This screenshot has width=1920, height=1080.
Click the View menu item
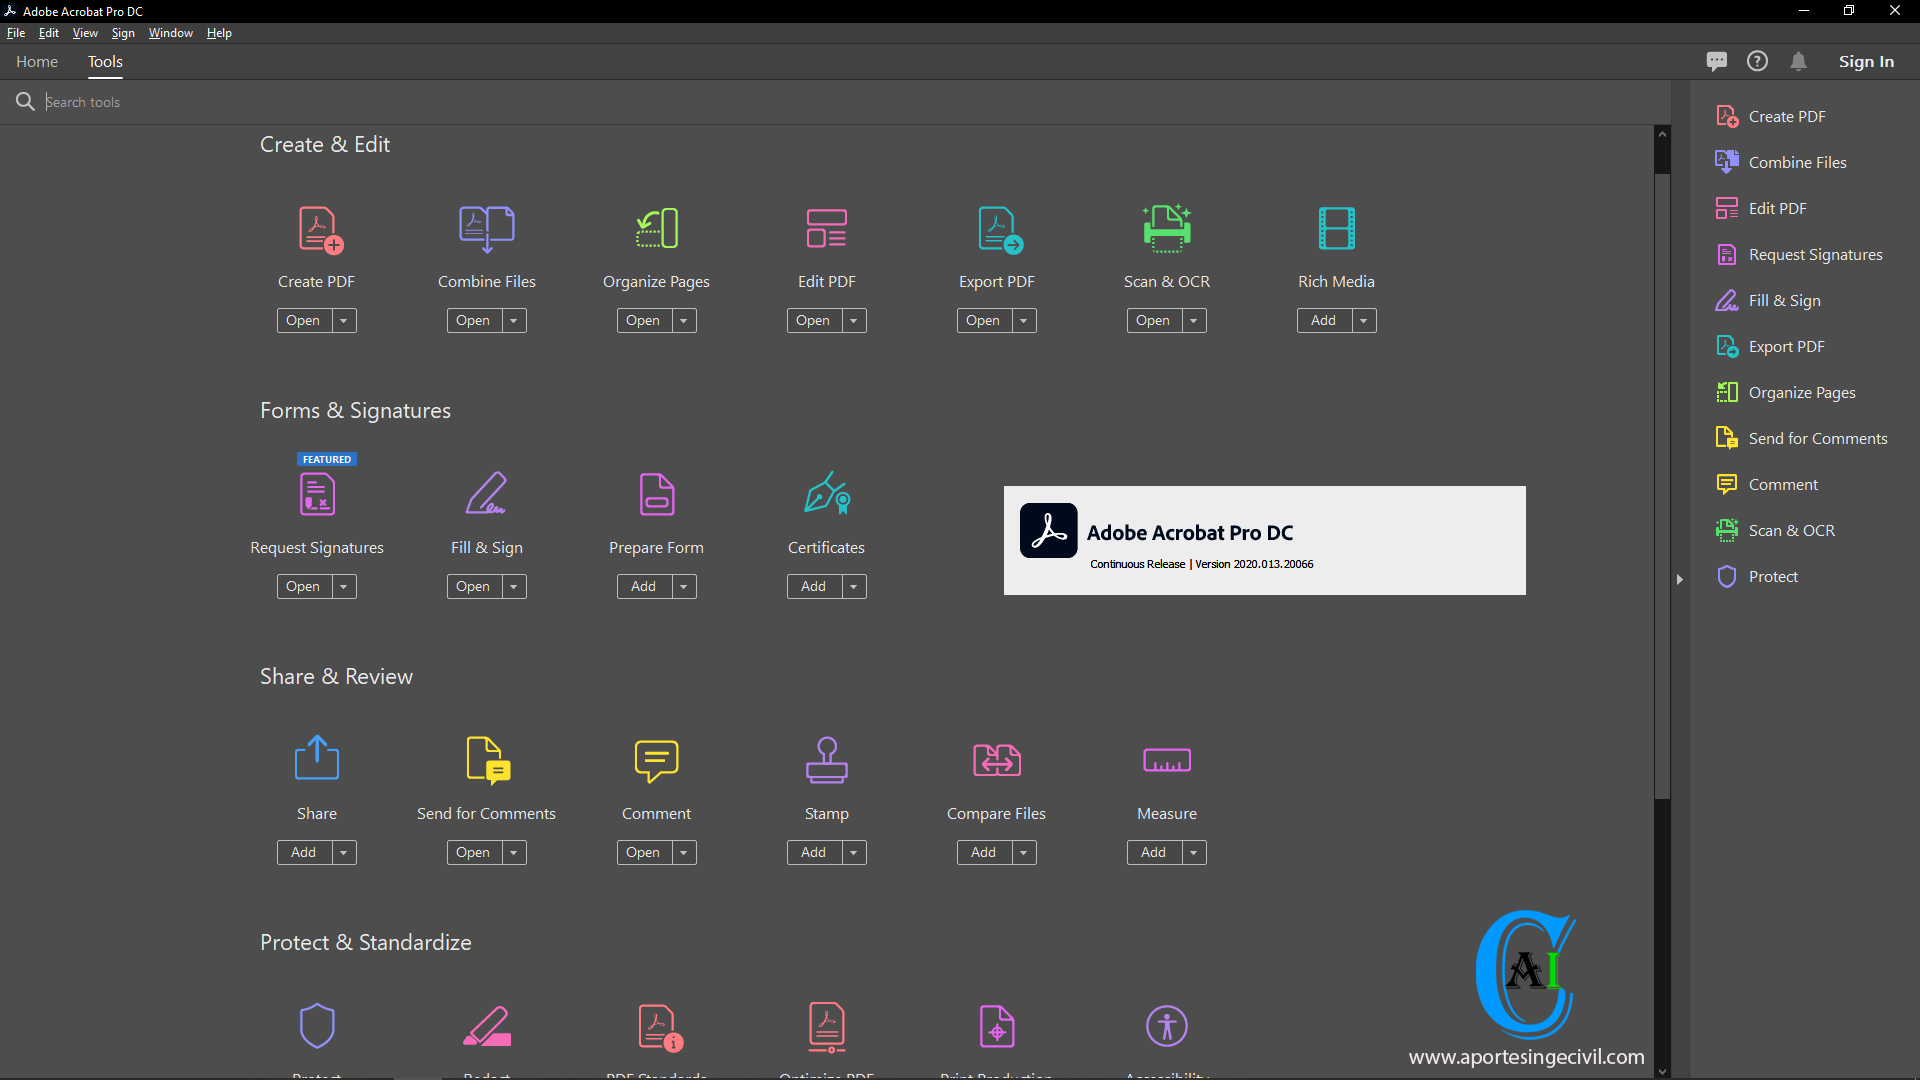pos(86,33)
